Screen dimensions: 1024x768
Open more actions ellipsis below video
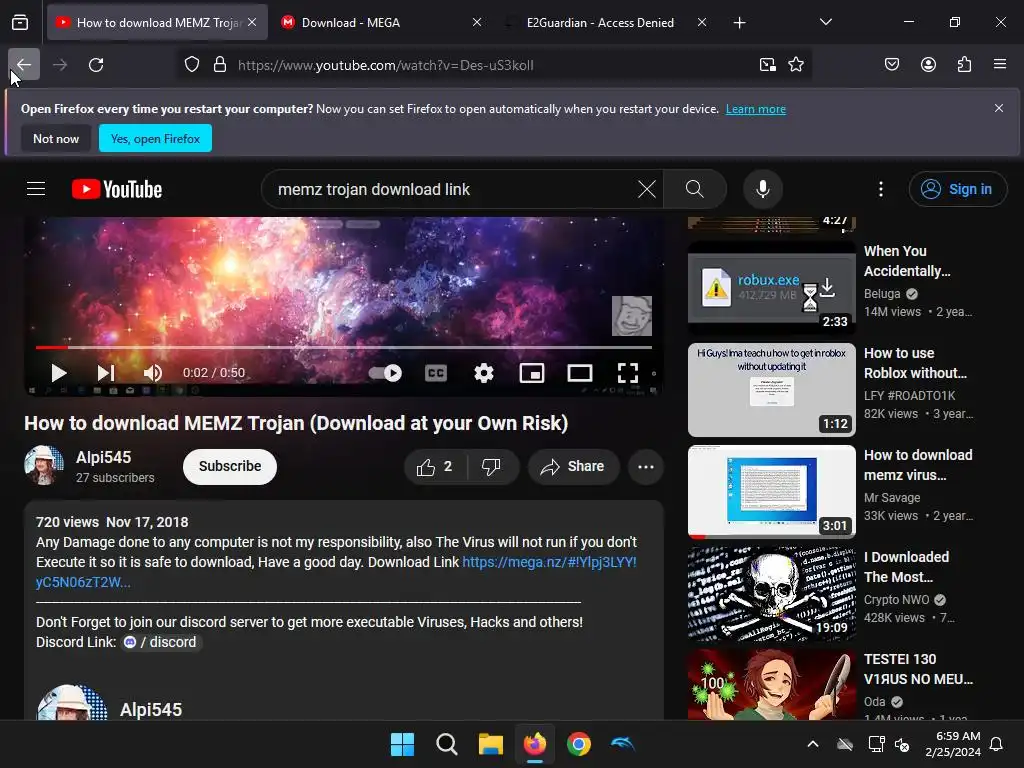(646, 466)
